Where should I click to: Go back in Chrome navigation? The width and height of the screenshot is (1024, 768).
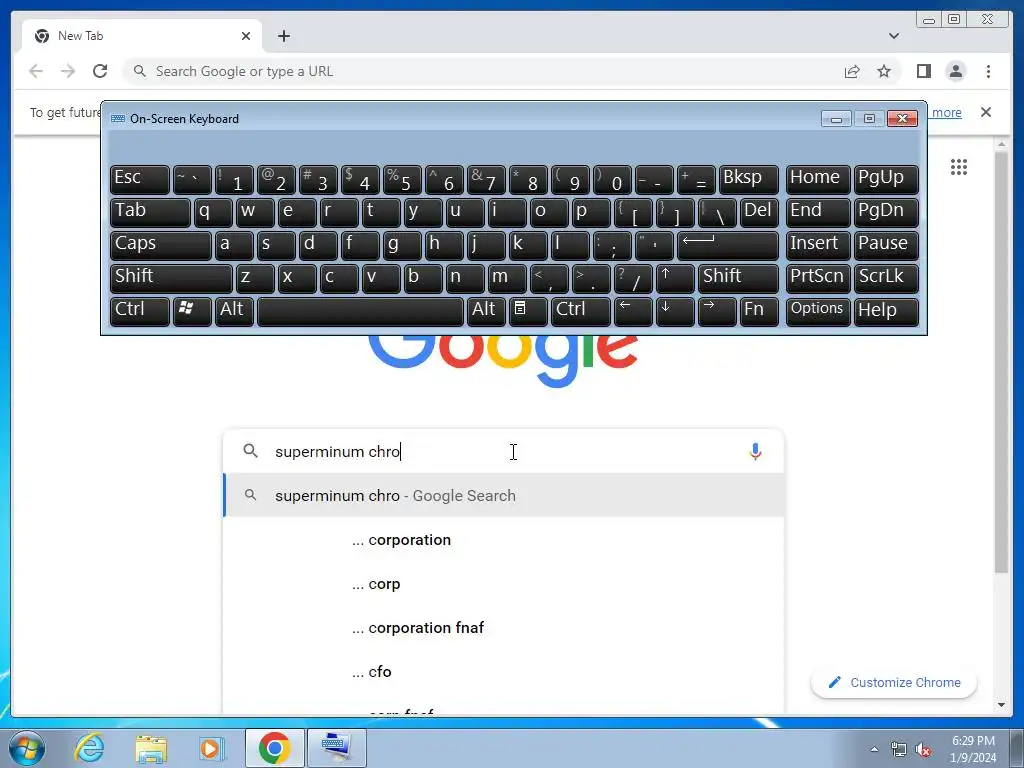36,71
